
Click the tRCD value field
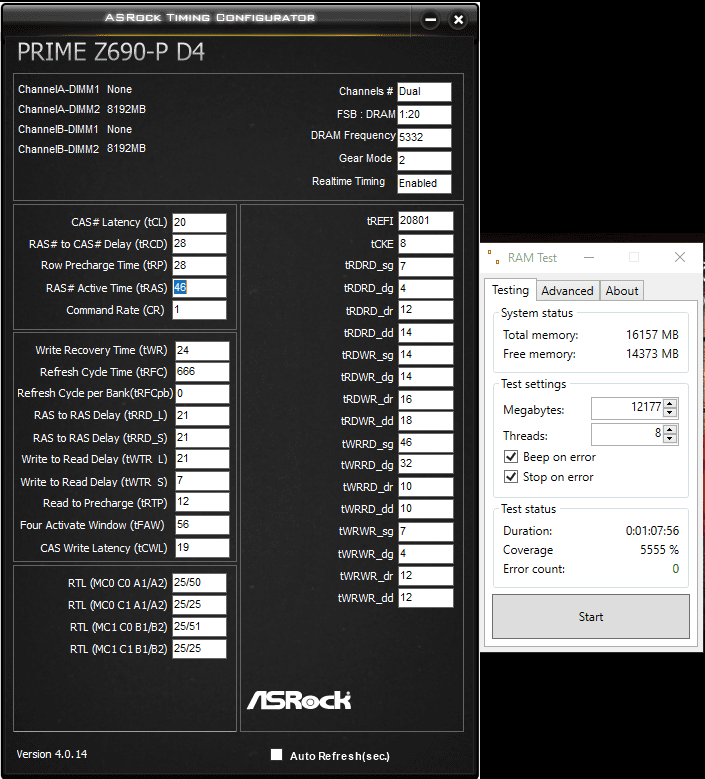(199, 244)
